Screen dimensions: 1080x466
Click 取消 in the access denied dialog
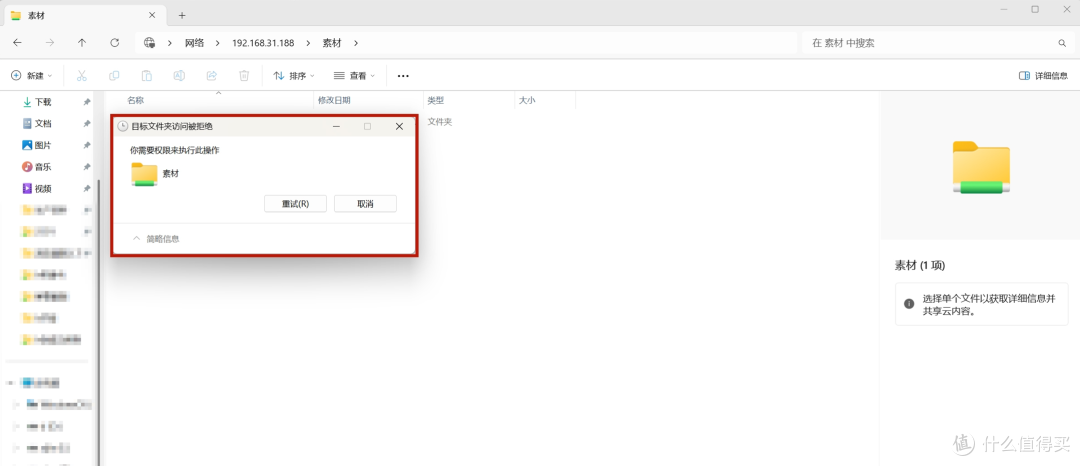[x=365, y=204]
